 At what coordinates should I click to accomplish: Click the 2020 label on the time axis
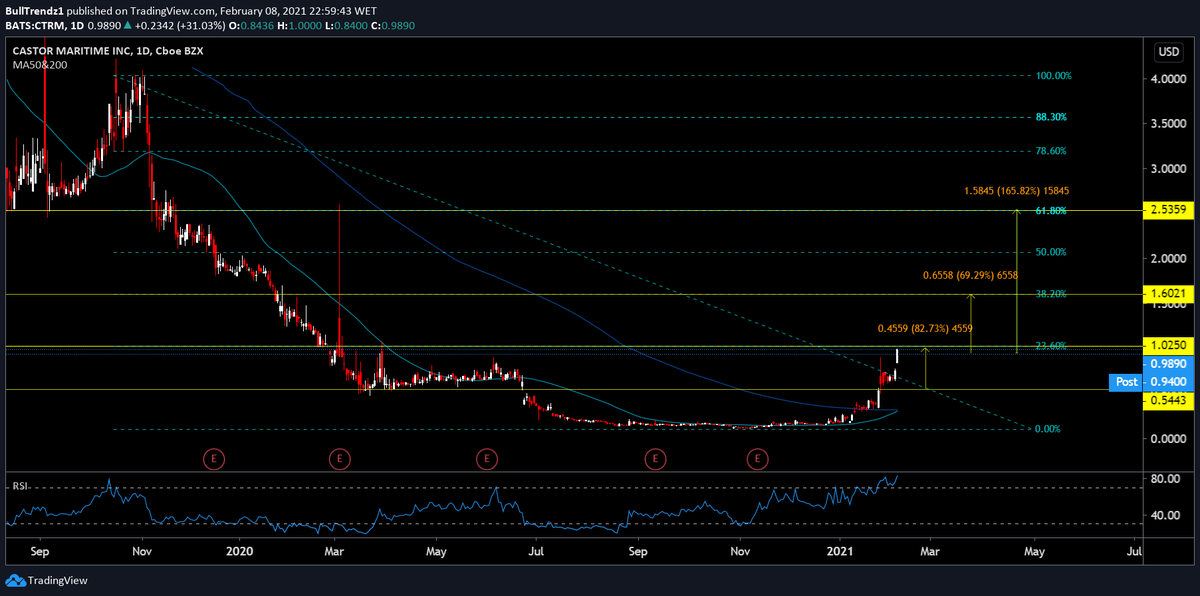240,550
